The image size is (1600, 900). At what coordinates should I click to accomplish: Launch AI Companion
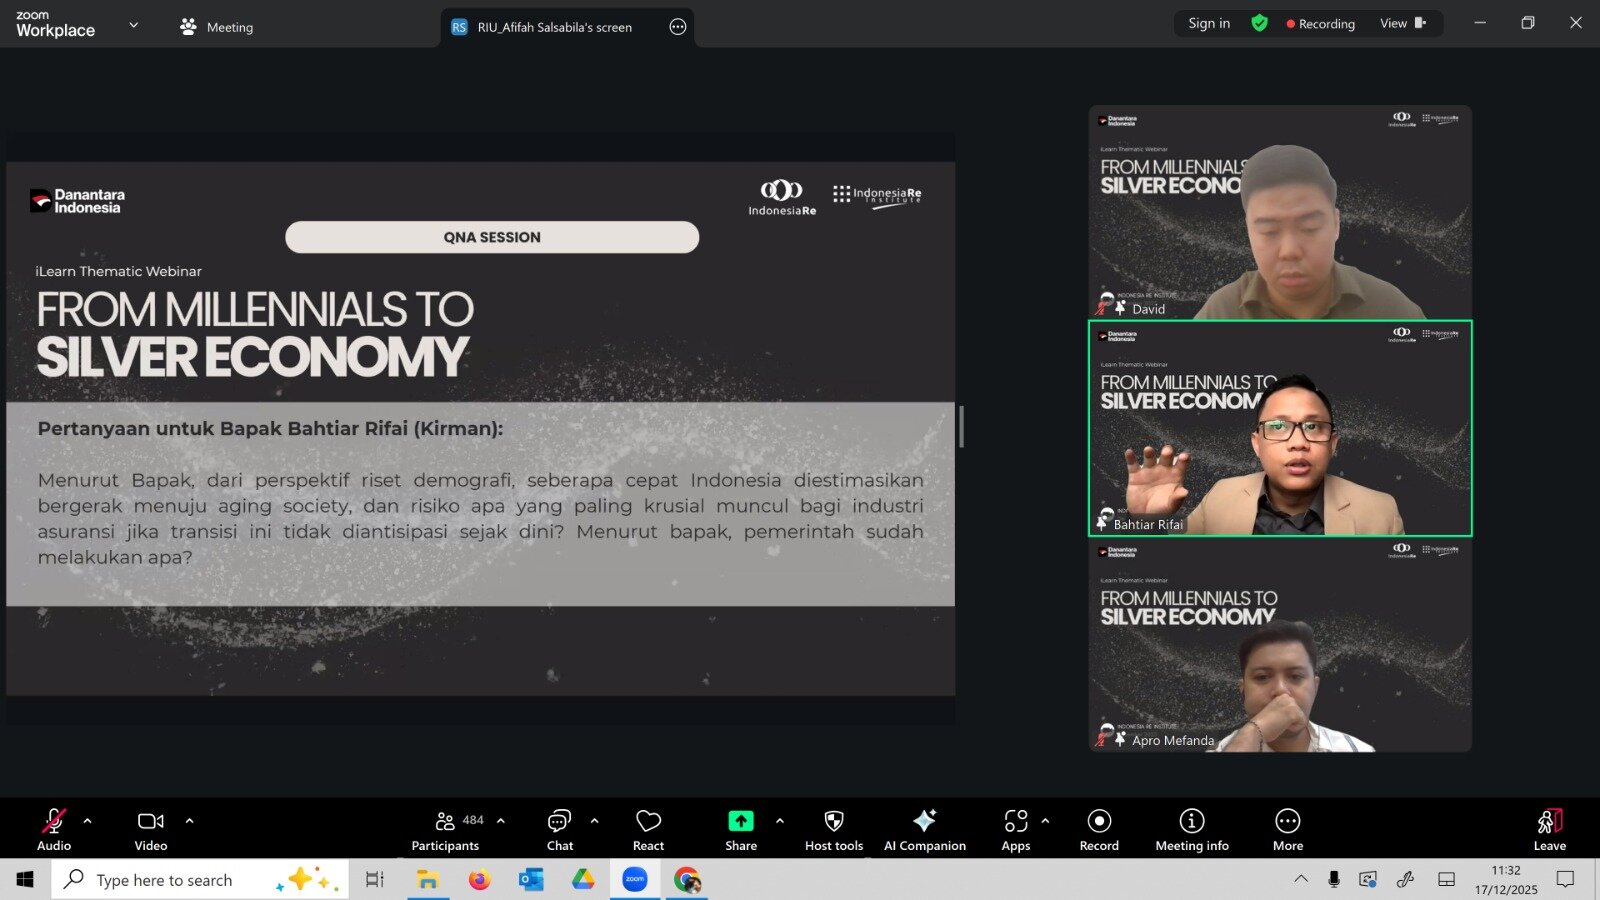(x=924, y=829)
